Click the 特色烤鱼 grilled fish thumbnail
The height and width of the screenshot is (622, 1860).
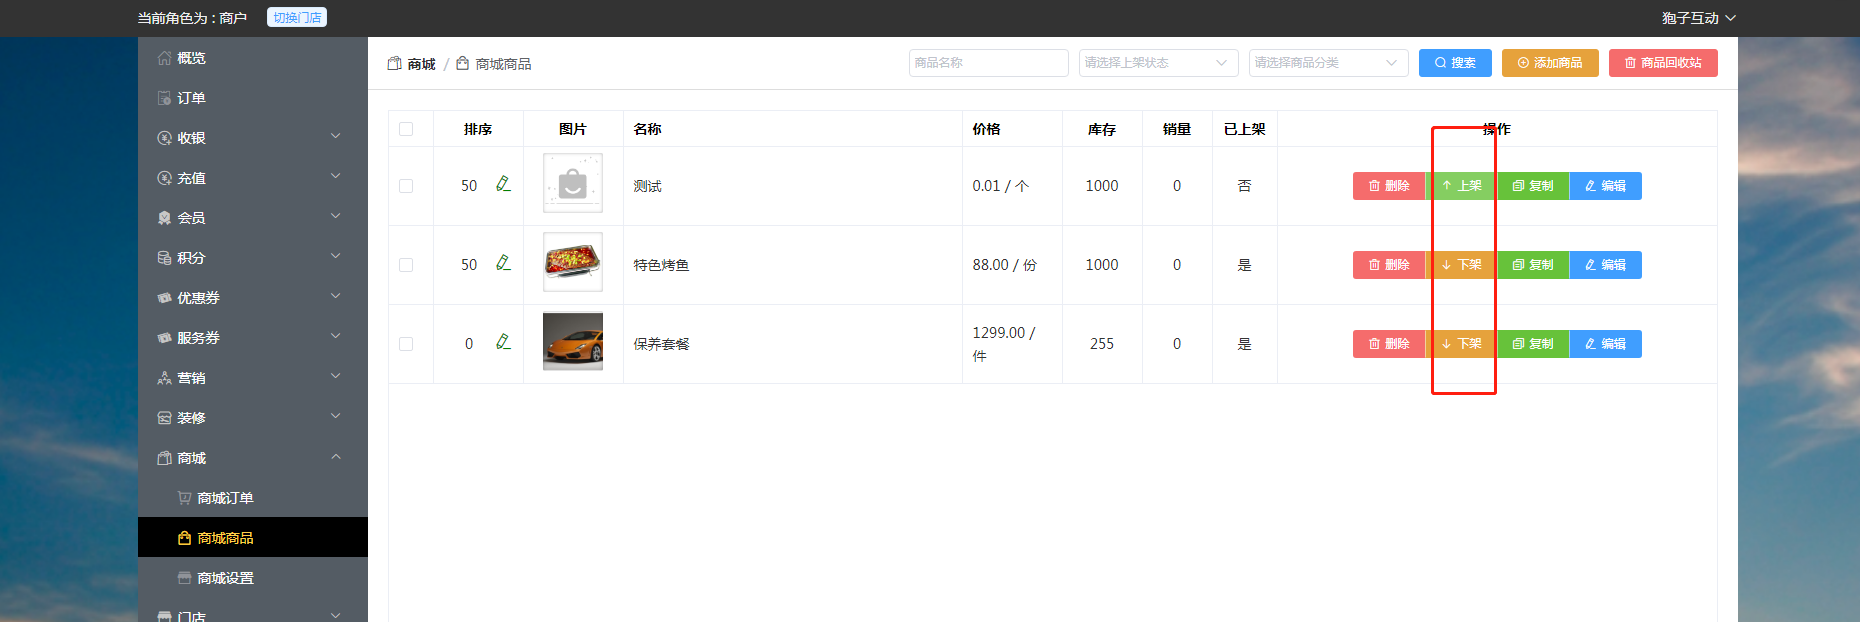pos(573,262)
